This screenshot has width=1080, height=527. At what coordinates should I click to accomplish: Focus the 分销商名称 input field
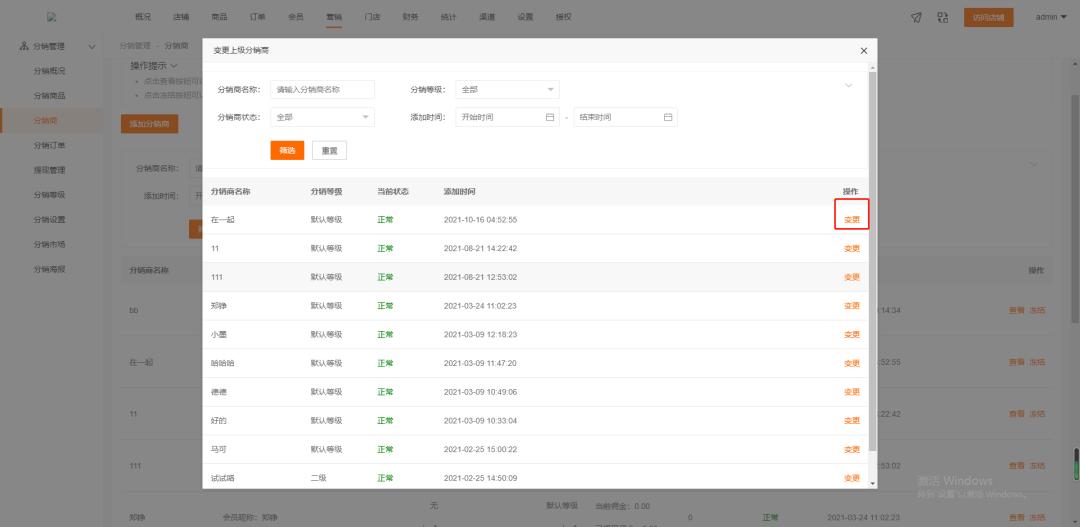[x=322, y=89]
